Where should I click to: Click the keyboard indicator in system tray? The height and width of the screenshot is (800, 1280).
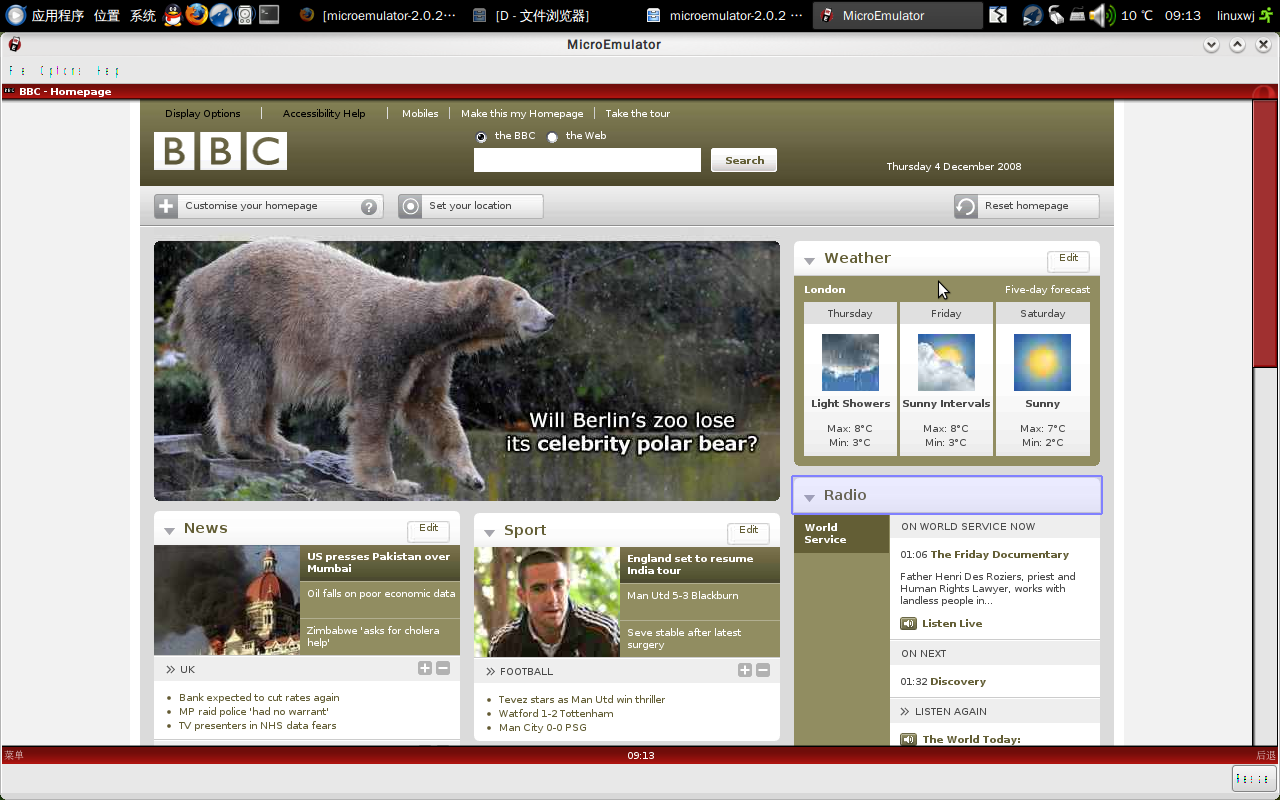coord(1078,15)
